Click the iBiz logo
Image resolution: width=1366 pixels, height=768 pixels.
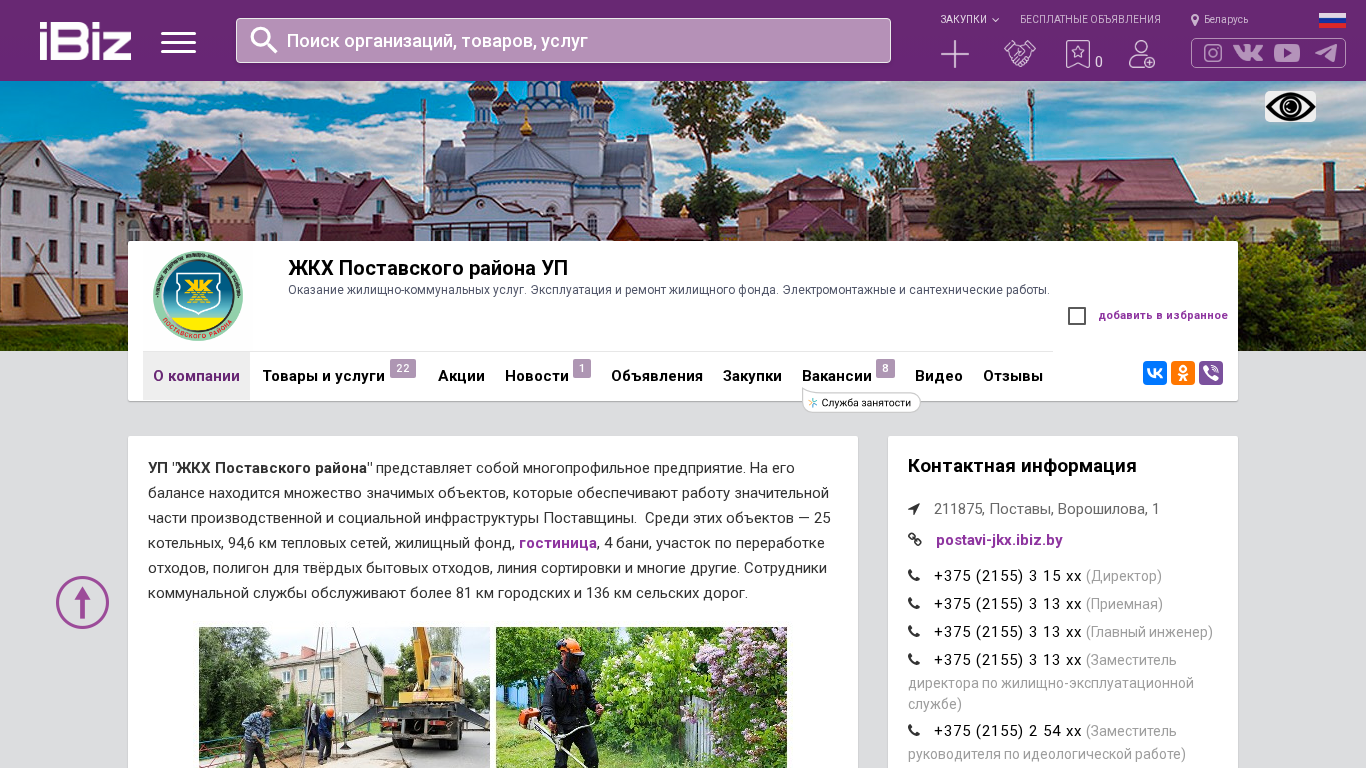[85, 41]
